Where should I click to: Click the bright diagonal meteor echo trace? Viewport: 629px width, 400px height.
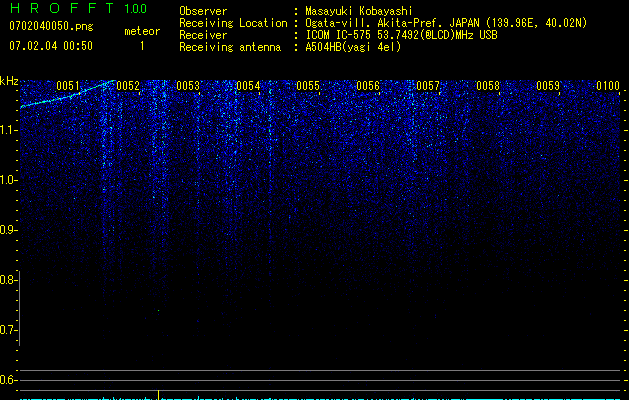click(66, 96)
